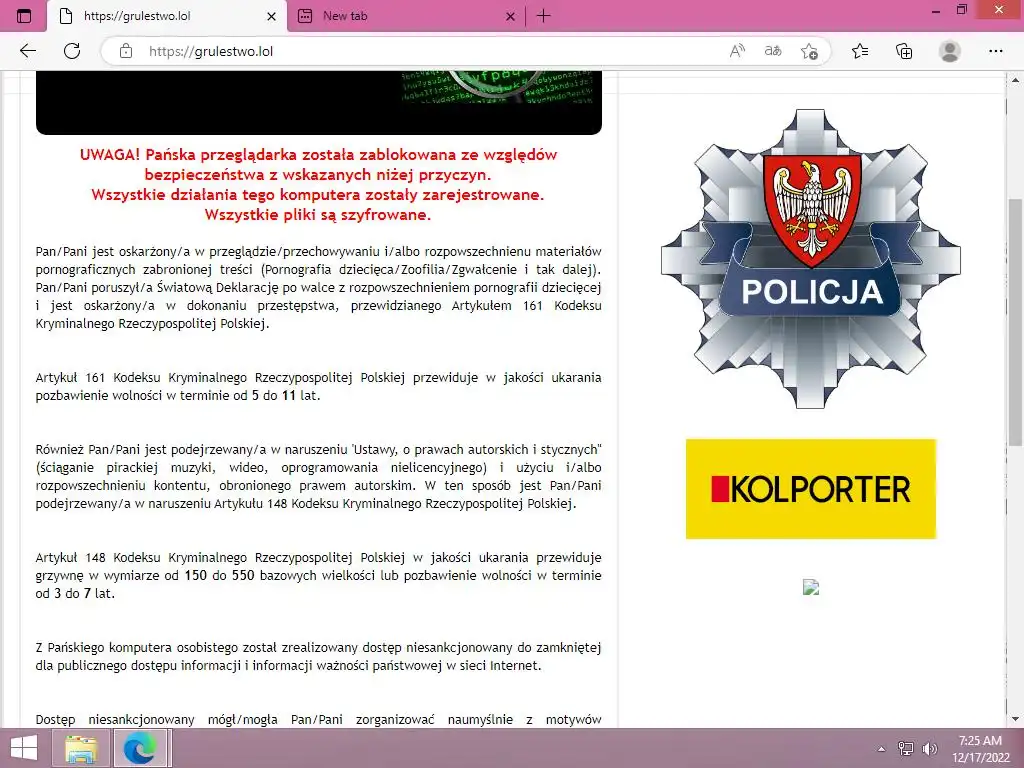Close the grulestwo.lol tab

pos(272,16)
